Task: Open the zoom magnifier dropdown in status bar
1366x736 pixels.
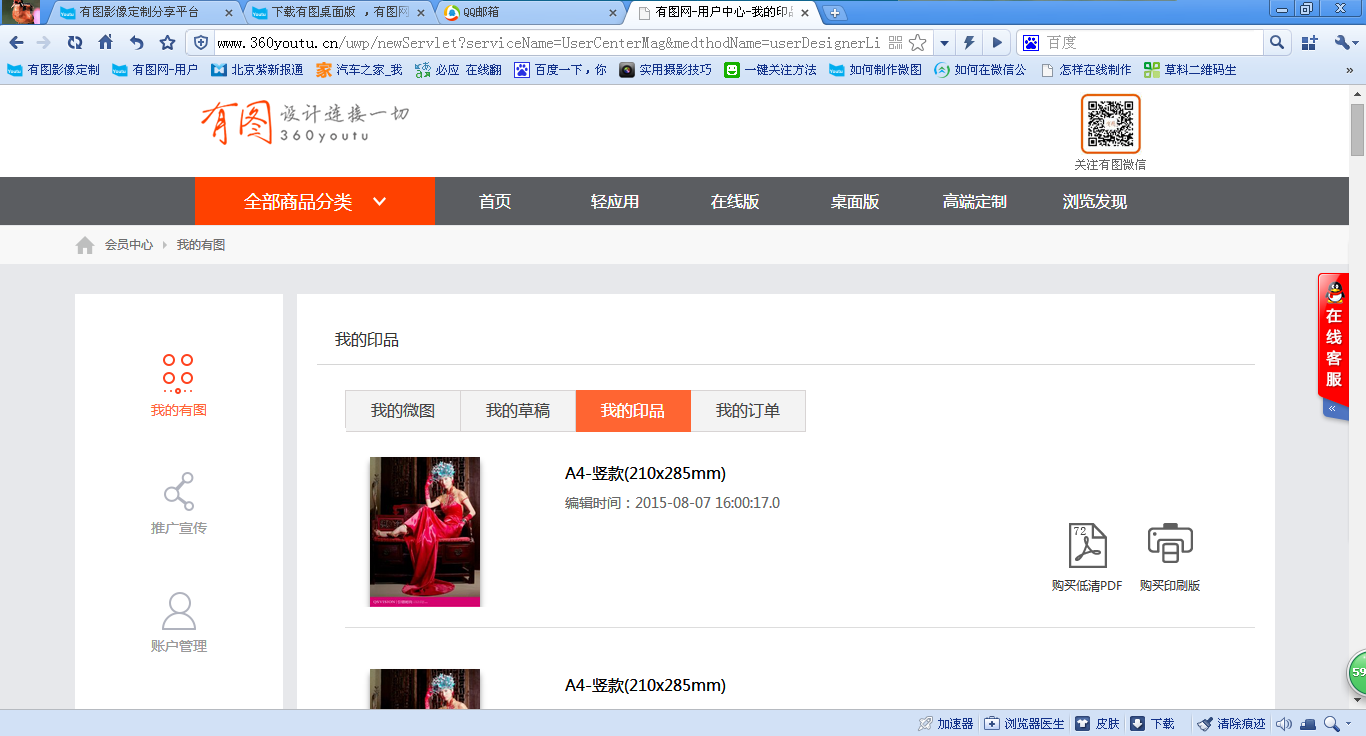Action: (1337, 723)
